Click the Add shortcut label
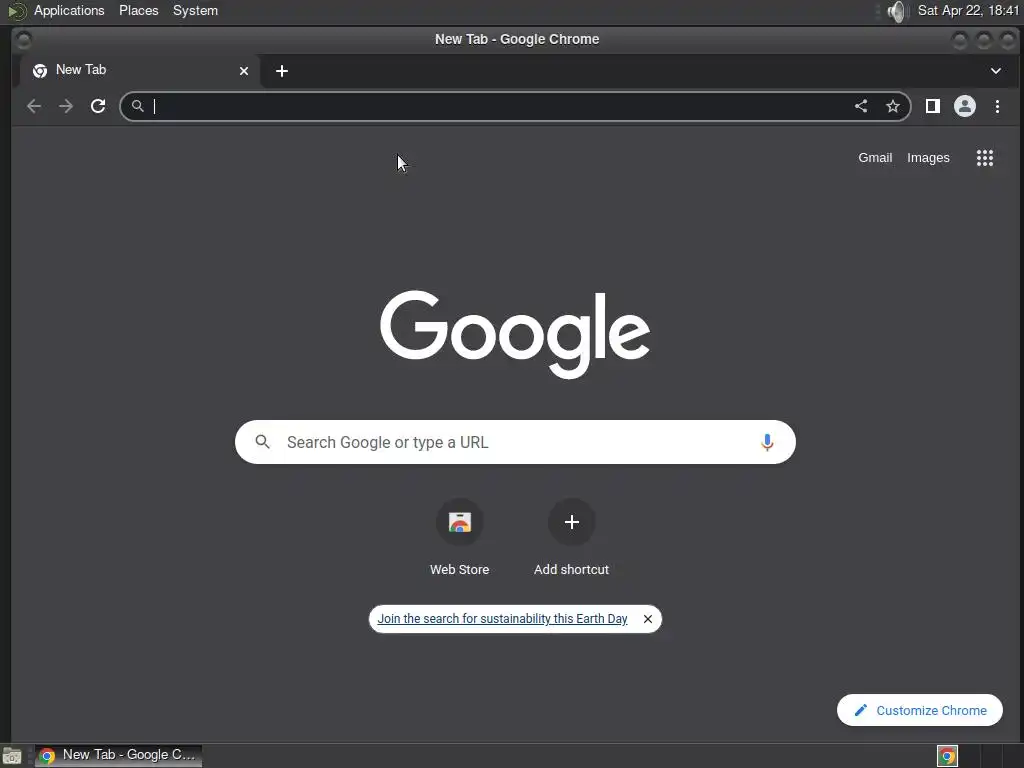This screenshot has height=768, width=1024. tap(571, 569)
